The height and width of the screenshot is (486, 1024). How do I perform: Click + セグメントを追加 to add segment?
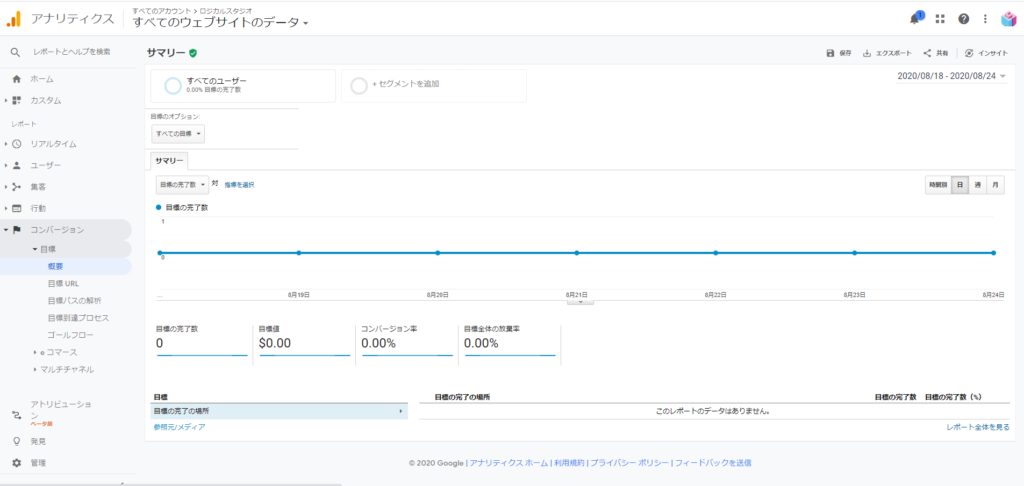[x=434, y=86]
